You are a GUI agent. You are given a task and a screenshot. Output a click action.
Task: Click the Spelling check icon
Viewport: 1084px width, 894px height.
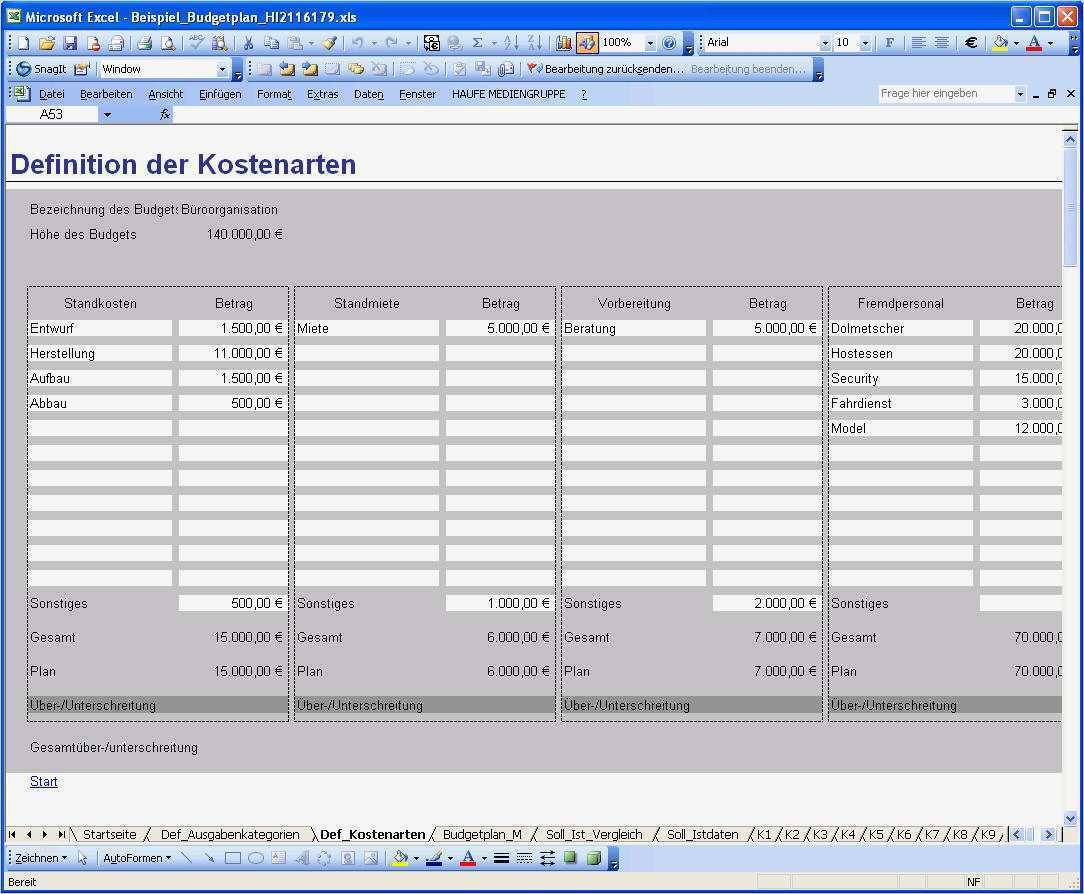coord(195,42)
